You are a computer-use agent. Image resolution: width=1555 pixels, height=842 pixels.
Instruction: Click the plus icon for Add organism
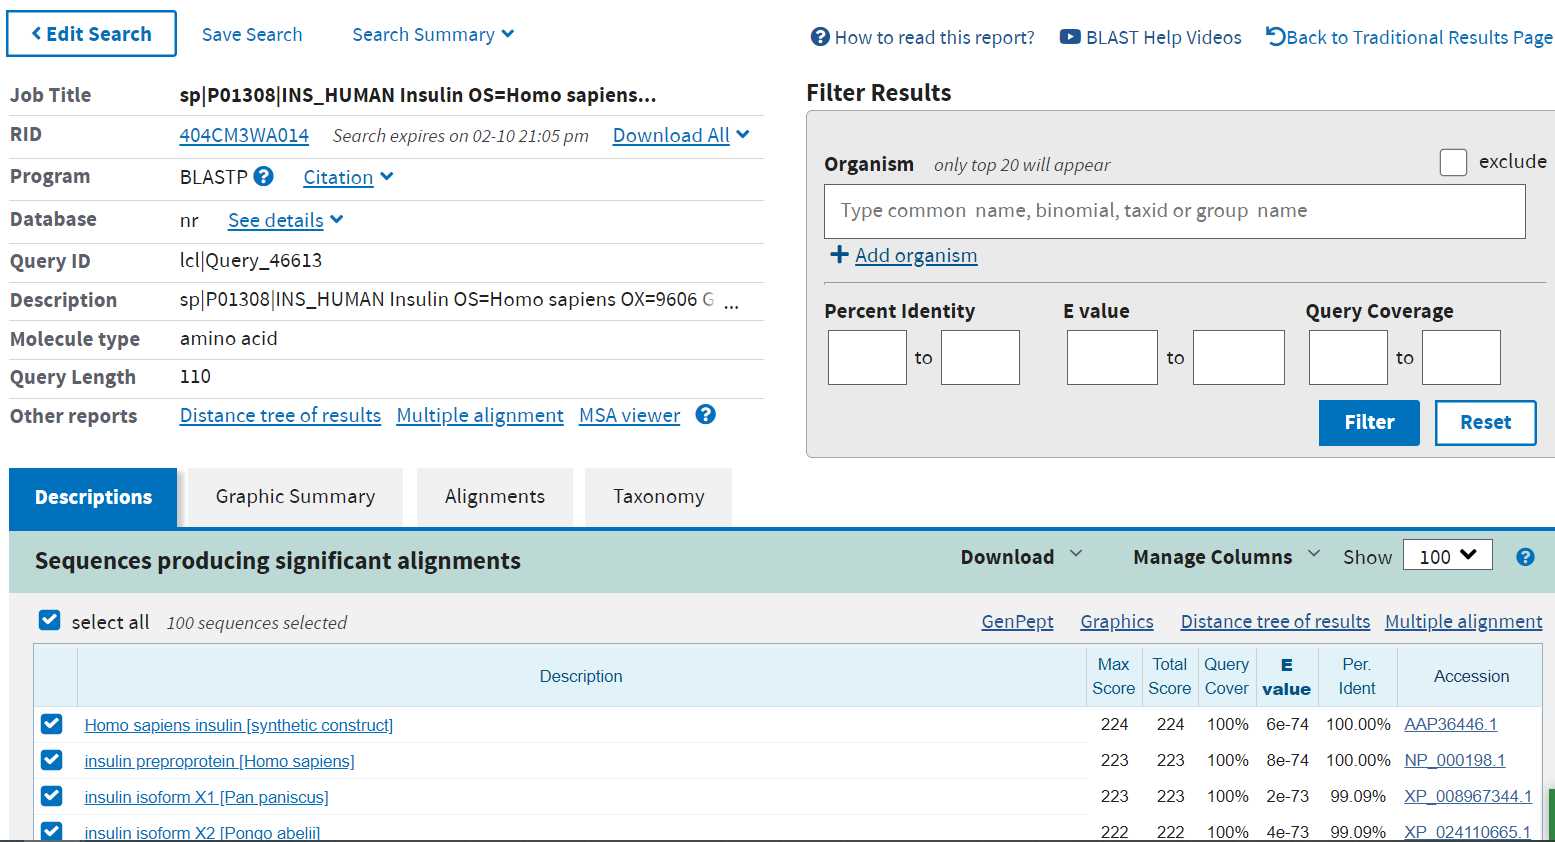pos(839,255)
